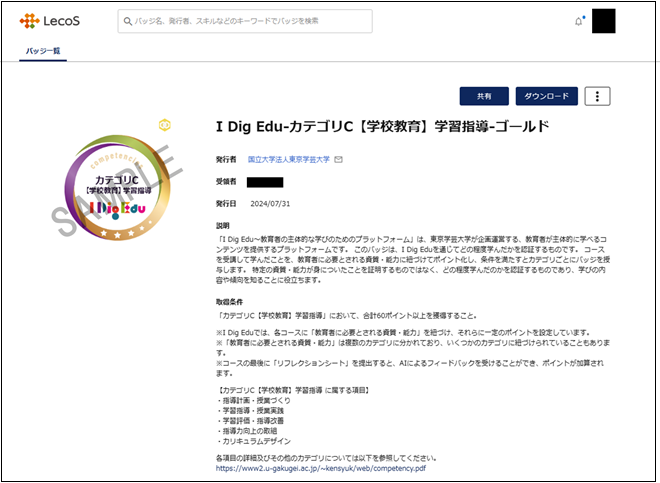
Task: Select item ・カリキュラムデザイン
Action: click(253, 441)
